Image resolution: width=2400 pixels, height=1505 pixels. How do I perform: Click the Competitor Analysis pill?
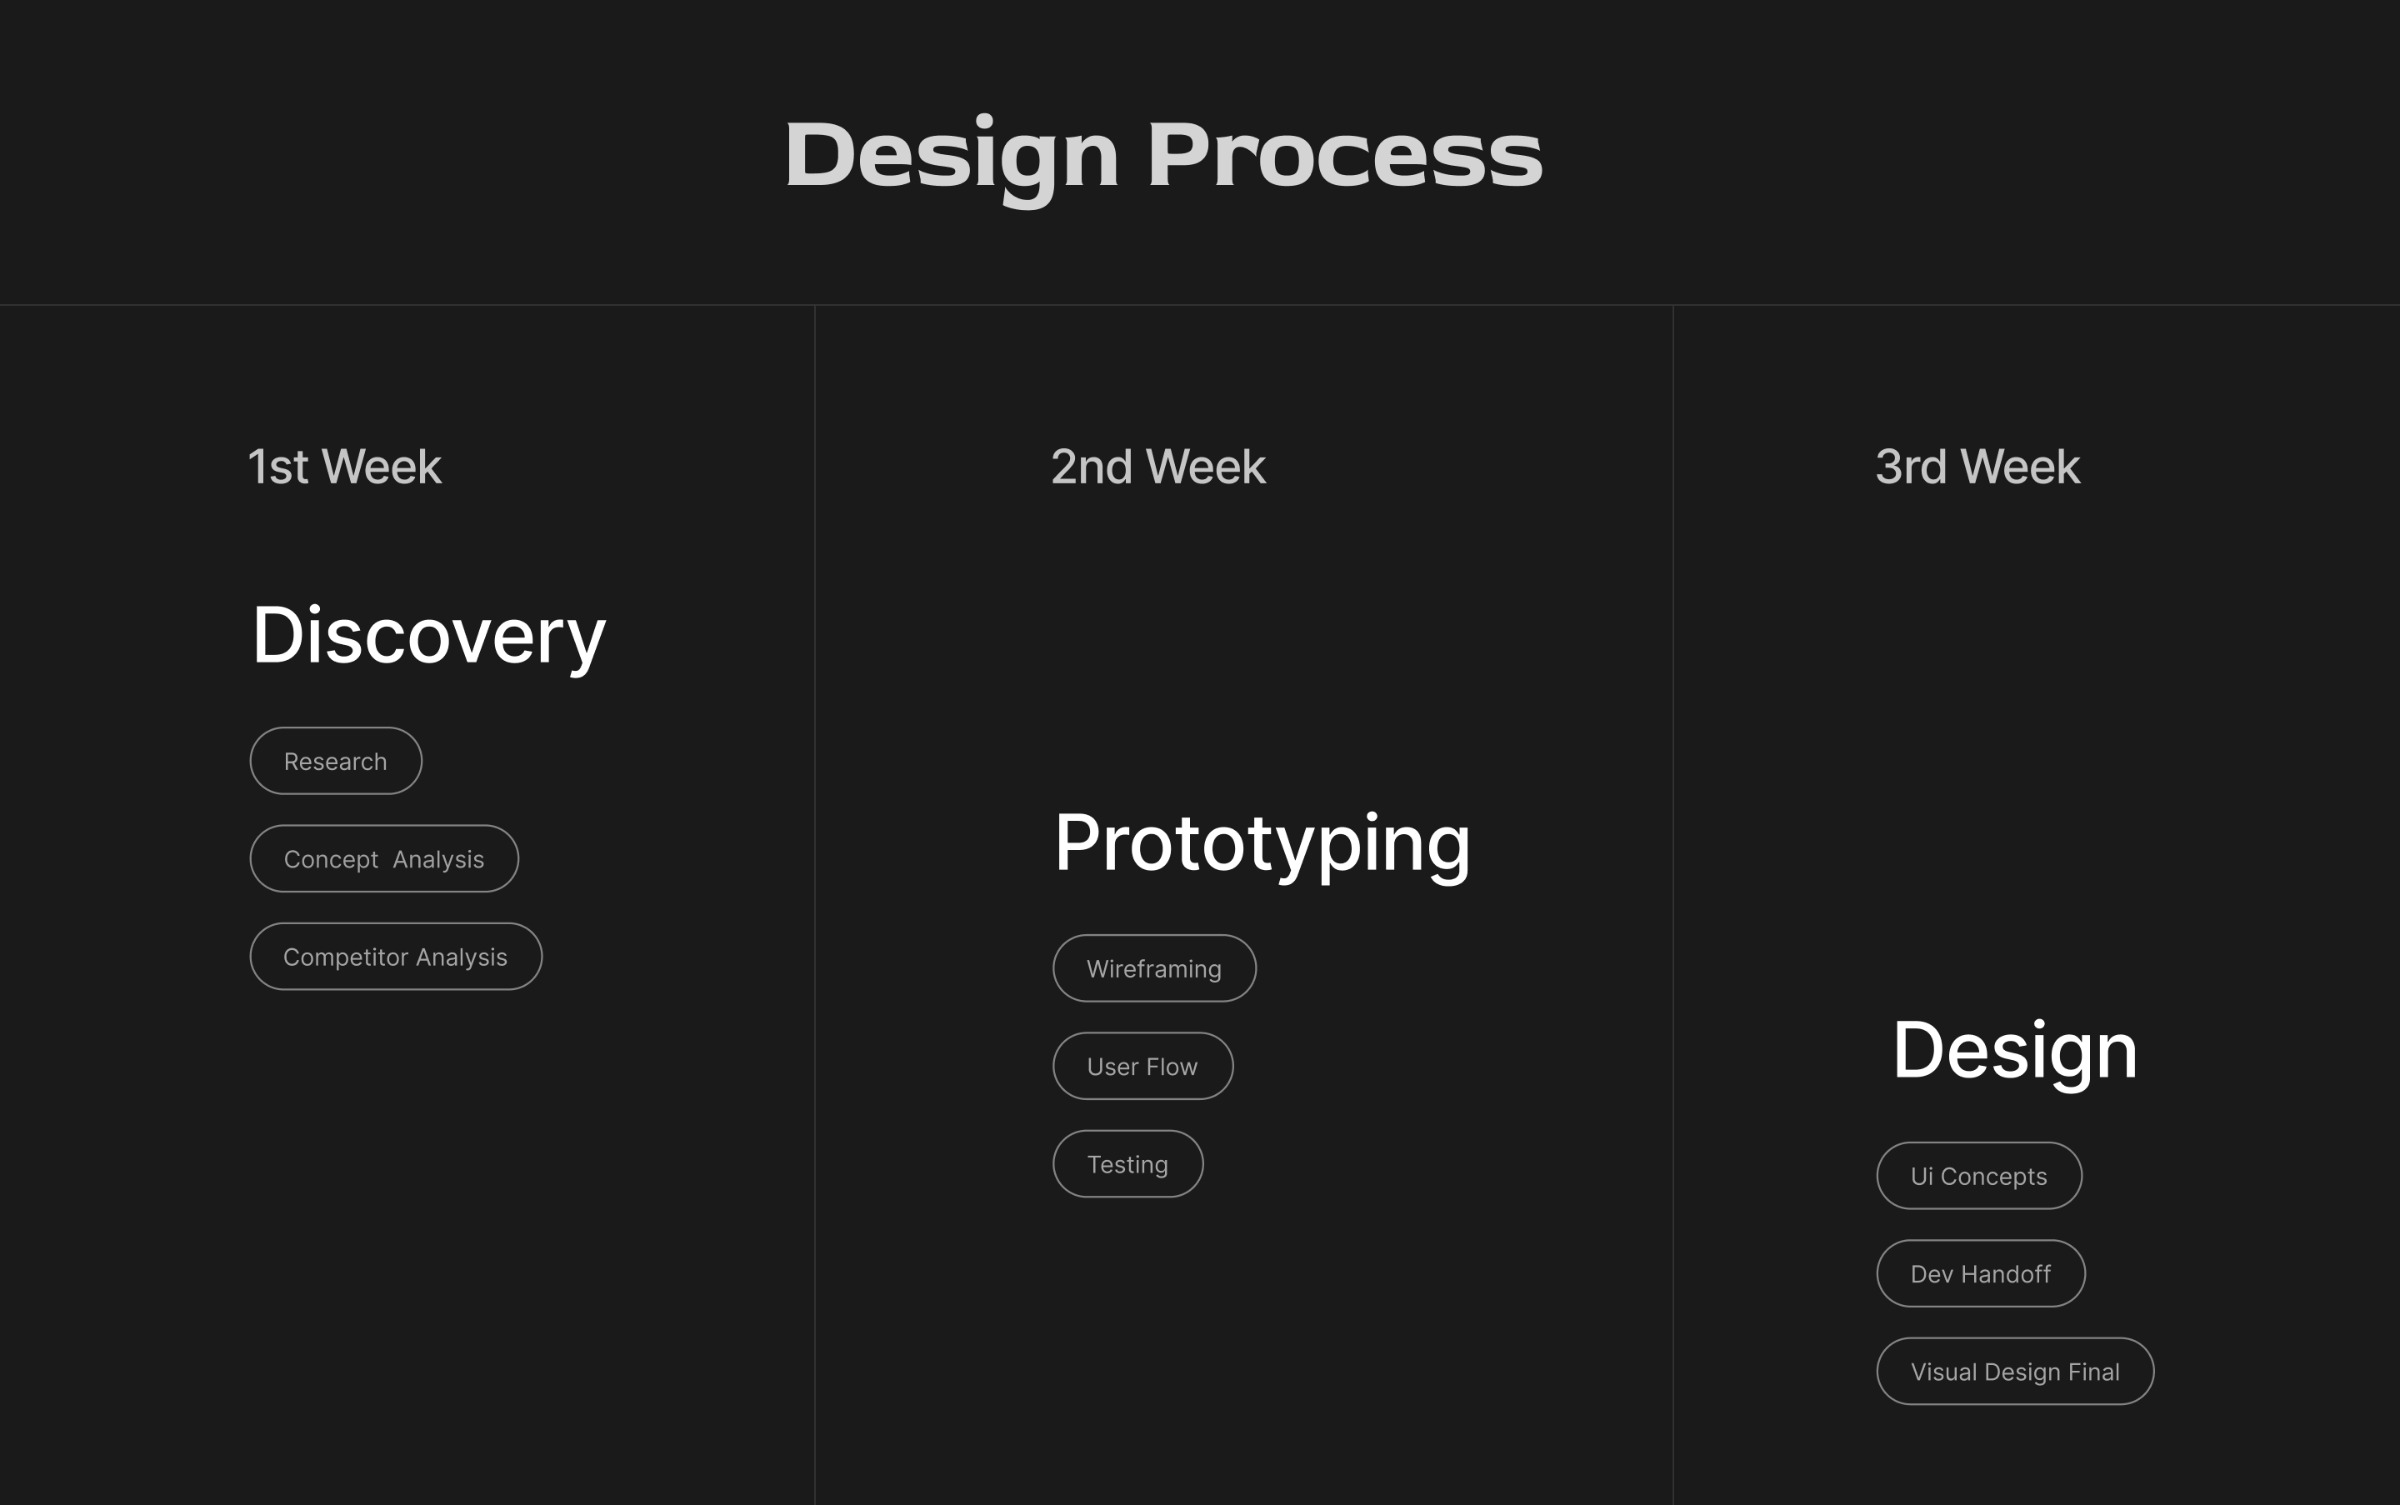[x=396, y=957]
